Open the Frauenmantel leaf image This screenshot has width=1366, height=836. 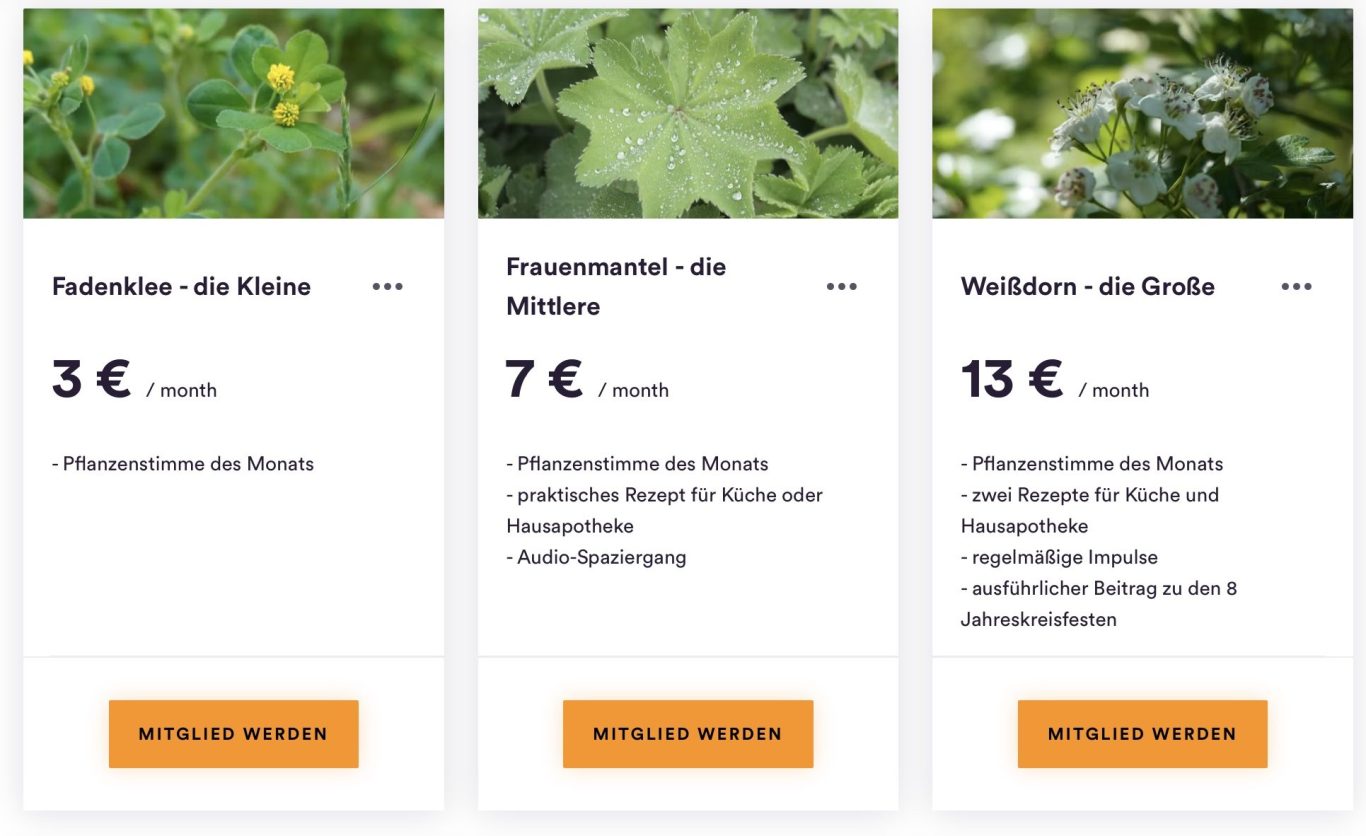click(x=688, y=114)
